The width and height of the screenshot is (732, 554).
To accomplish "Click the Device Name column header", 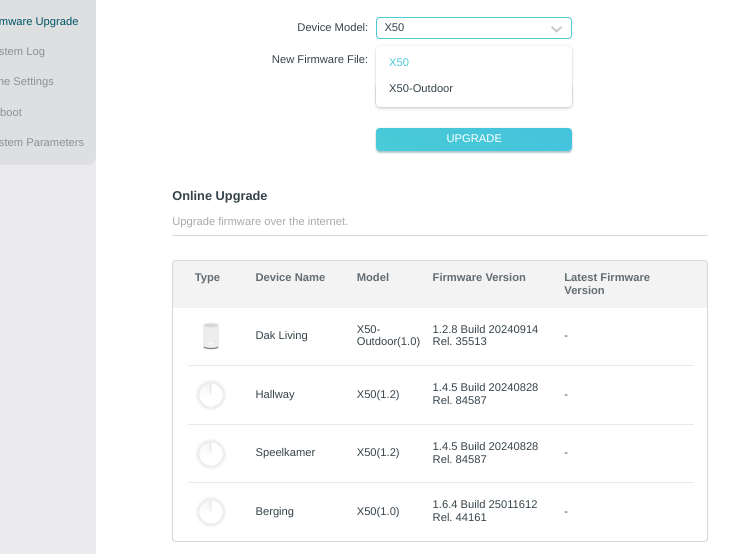I will [290, 278].
